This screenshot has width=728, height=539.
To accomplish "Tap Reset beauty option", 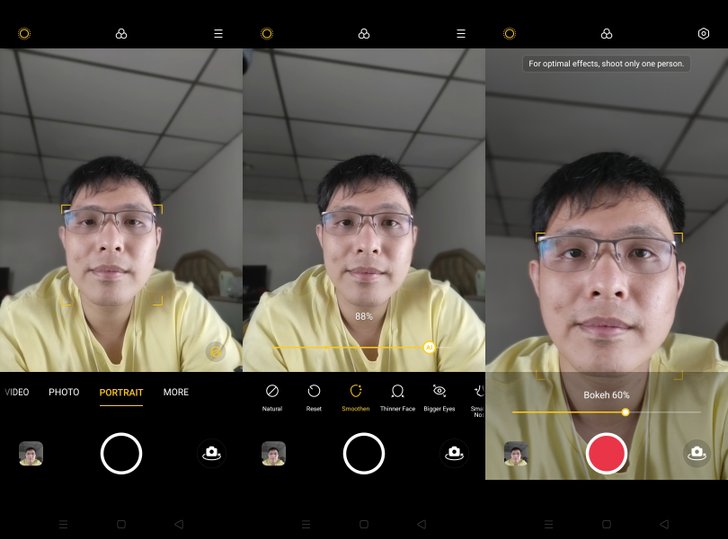I will (314, 397).
